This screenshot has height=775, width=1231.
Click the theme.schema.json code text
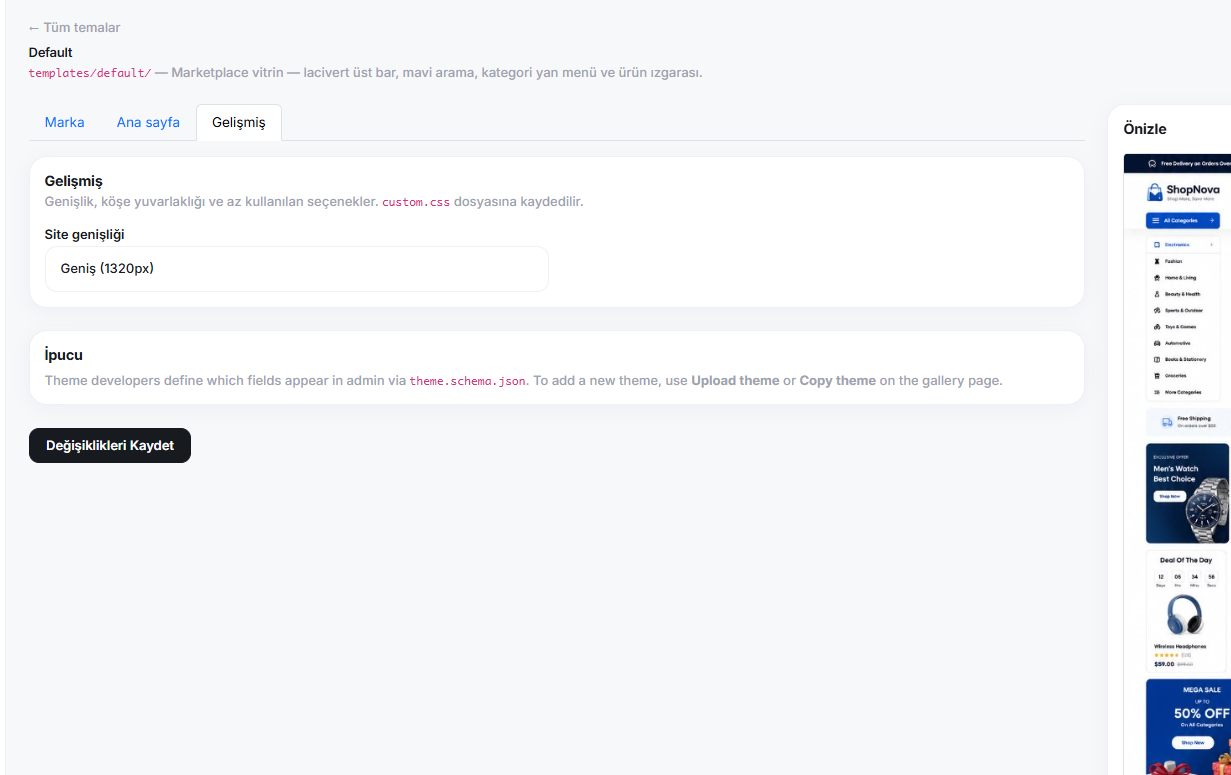468,381
